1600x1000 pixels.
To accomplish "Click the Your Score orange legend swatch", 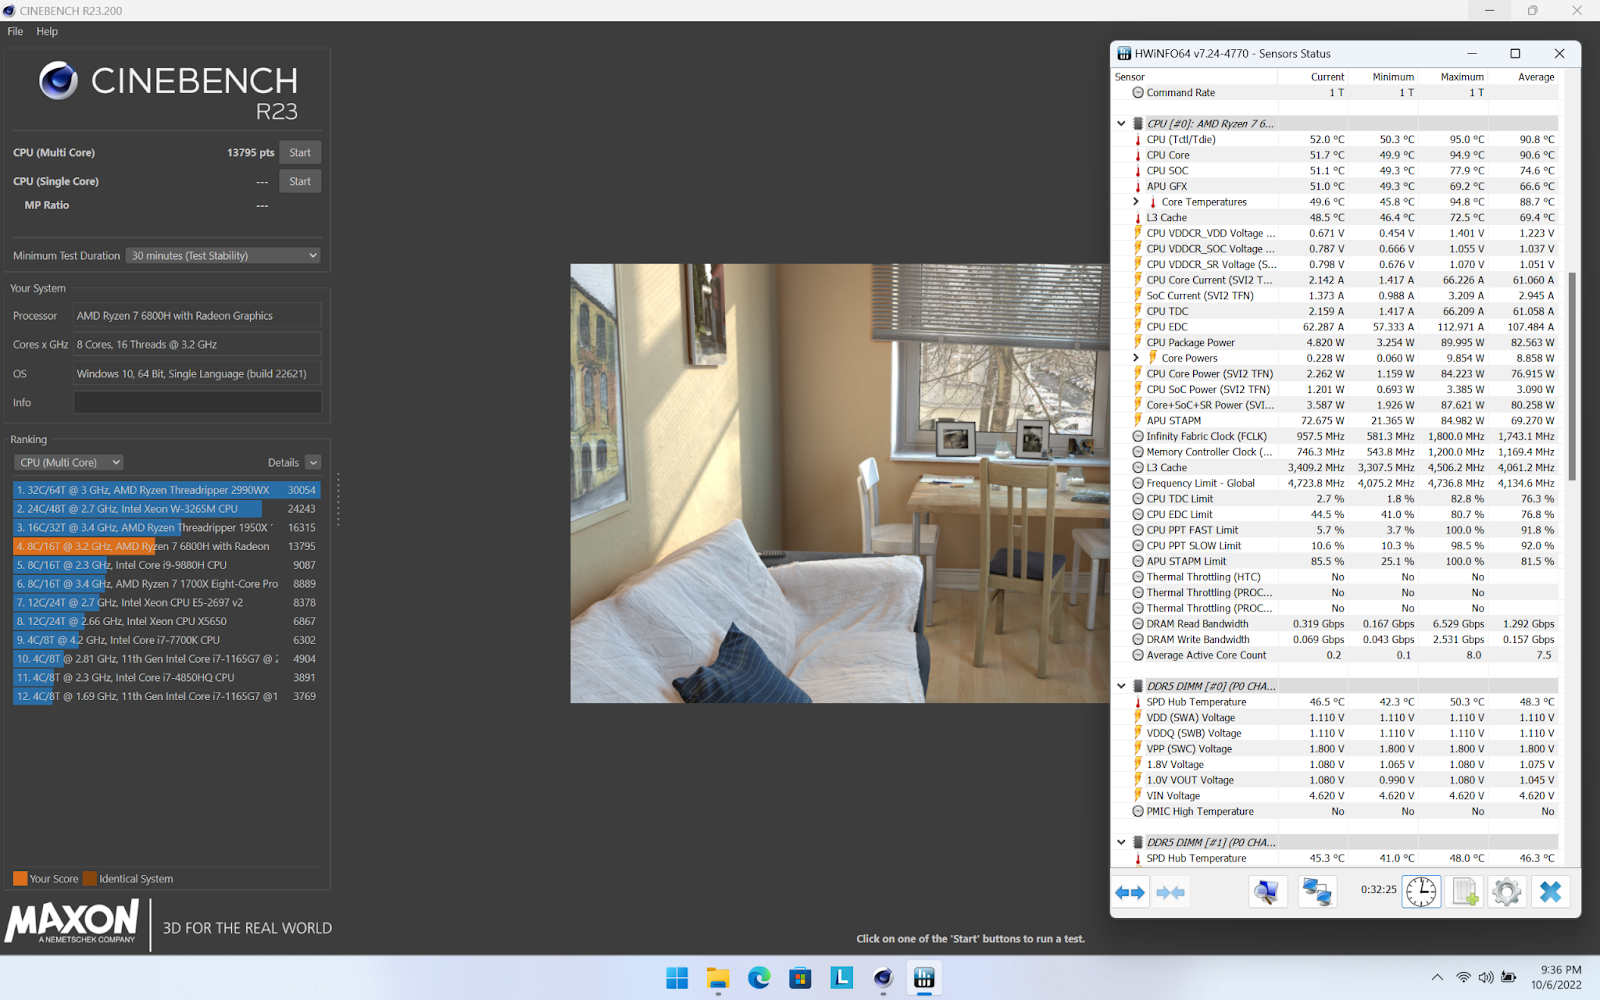I will tap(20, 879).
